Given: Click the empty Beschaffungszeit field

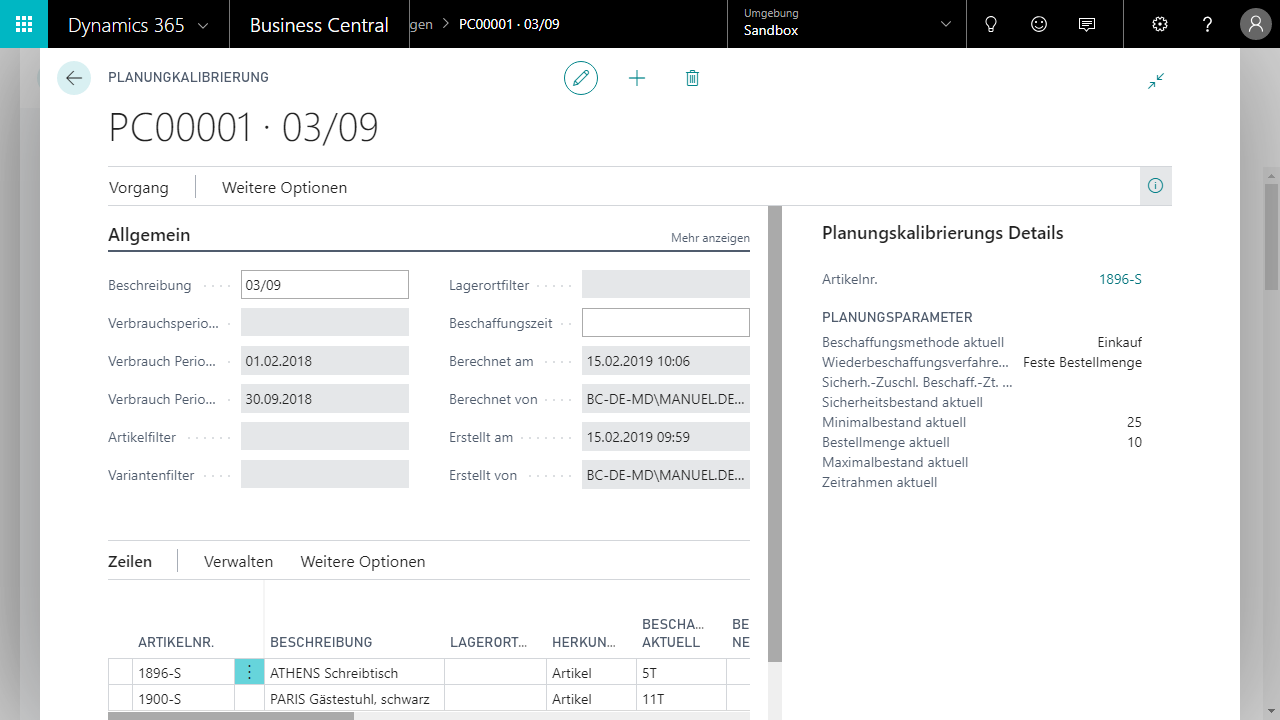Looking at the screenshot, I should click(x=666, y=323).
